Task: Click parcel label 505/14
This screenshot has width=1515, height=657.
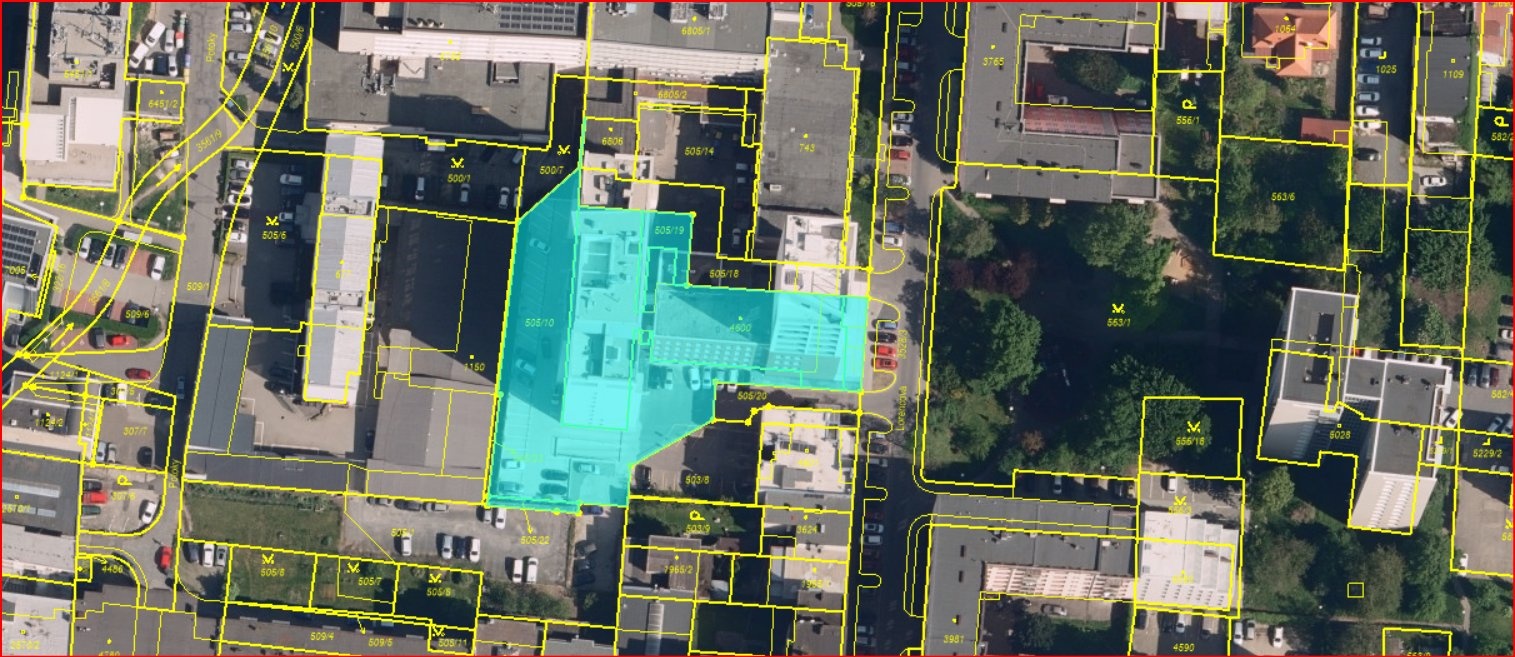Action: point(699,151)
